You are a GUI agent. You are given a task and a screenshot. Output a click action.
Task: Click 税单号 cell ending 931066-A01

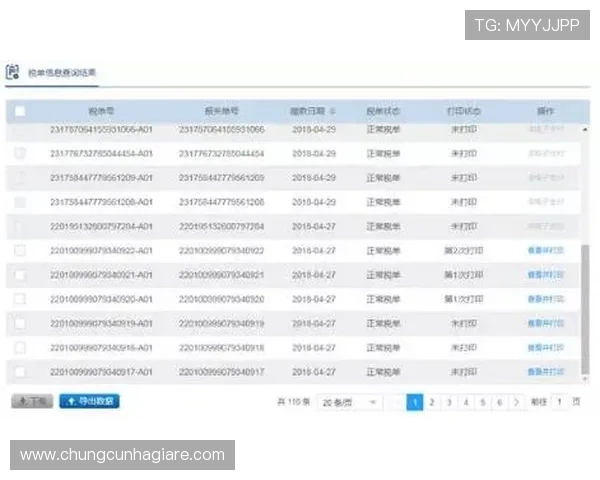101,129
